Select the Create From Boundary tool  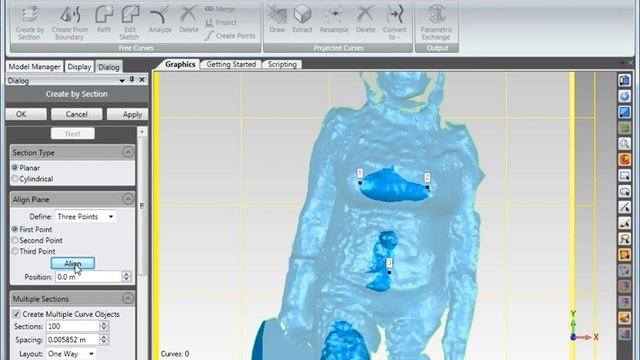[x=69, y=22]
